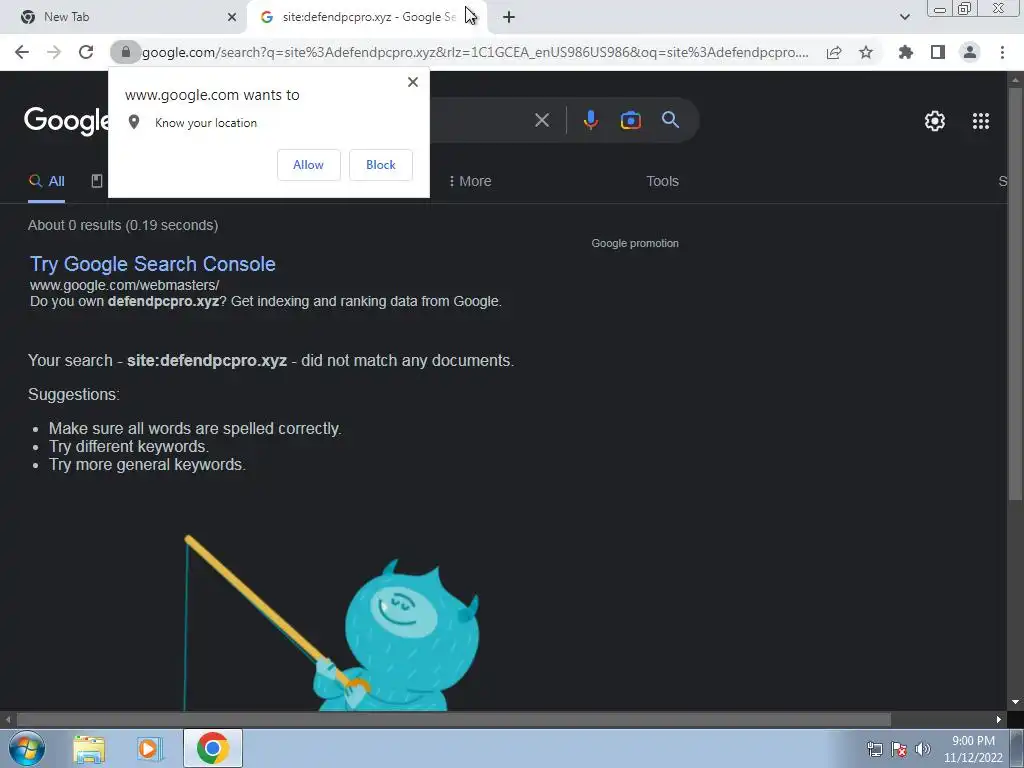1024x768 pixels.
Task: Click the vertical scrollbar thumb
Action: 1016,294
